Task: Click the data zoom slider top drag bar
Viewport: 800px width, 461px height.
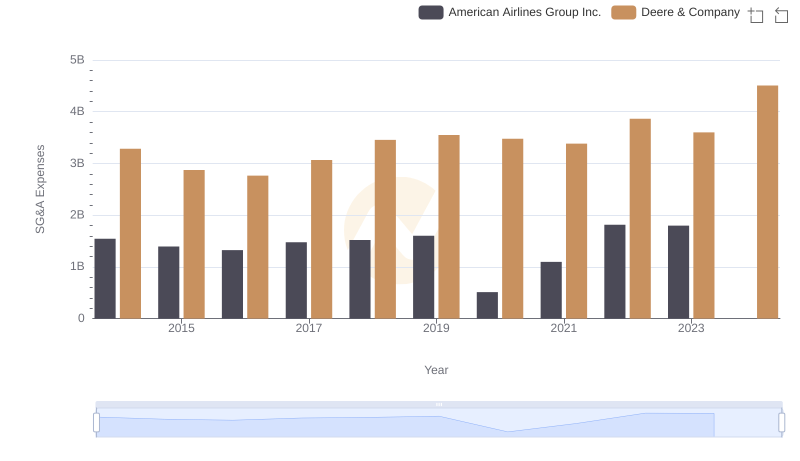Action: point(439,404)
